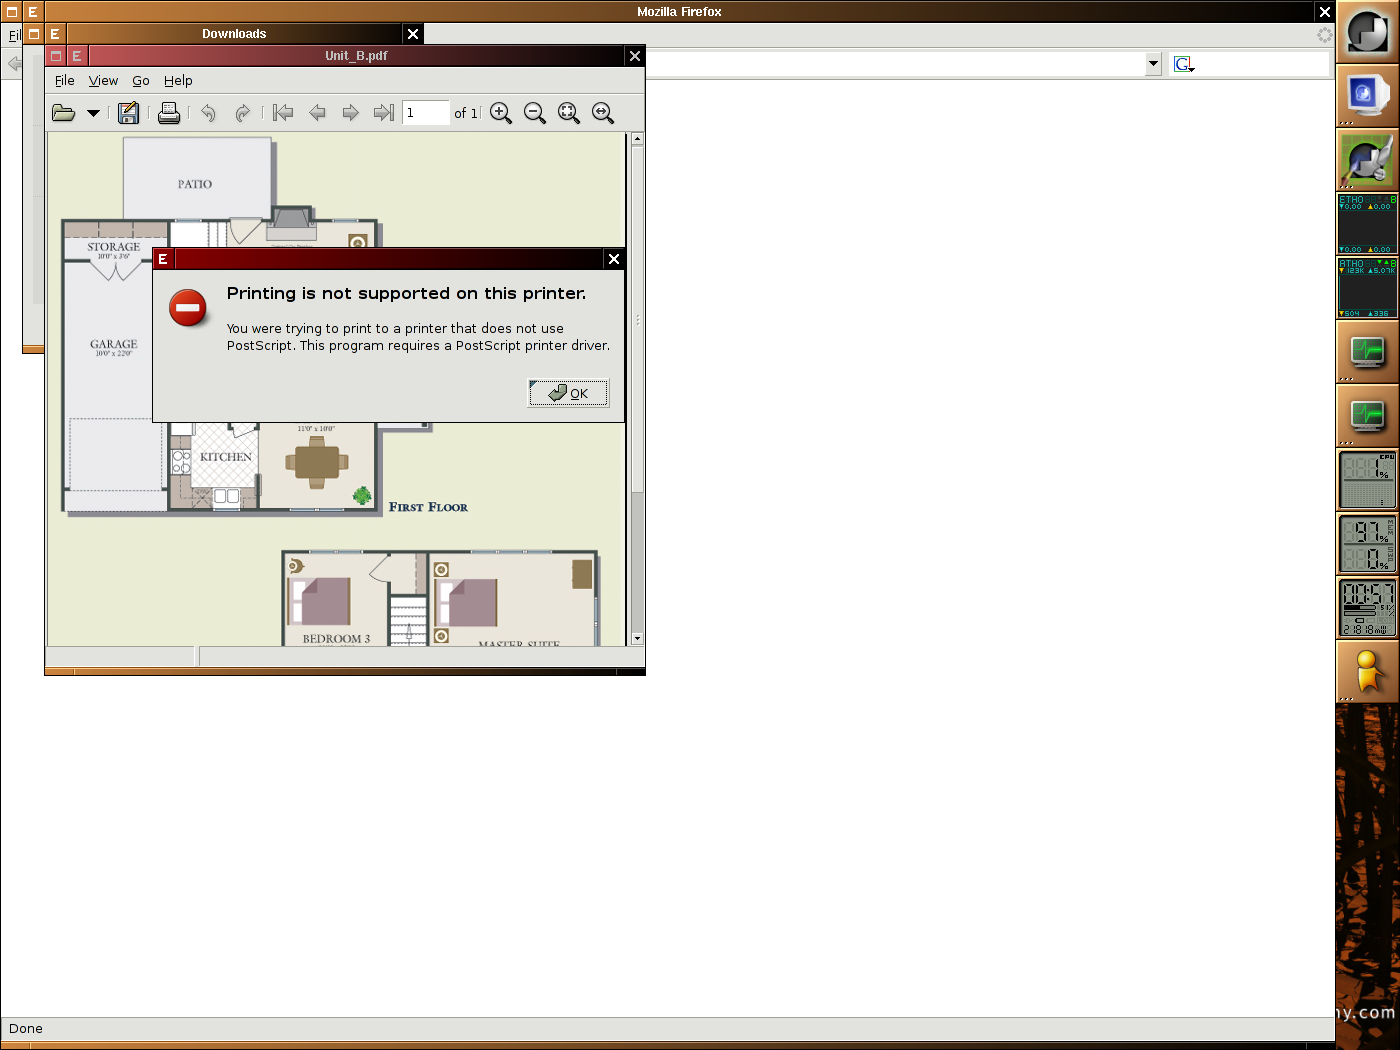Viewport: 1400px width, 1050px height.
Task: Jump to last page icon
Action: [x=384, y=113]
